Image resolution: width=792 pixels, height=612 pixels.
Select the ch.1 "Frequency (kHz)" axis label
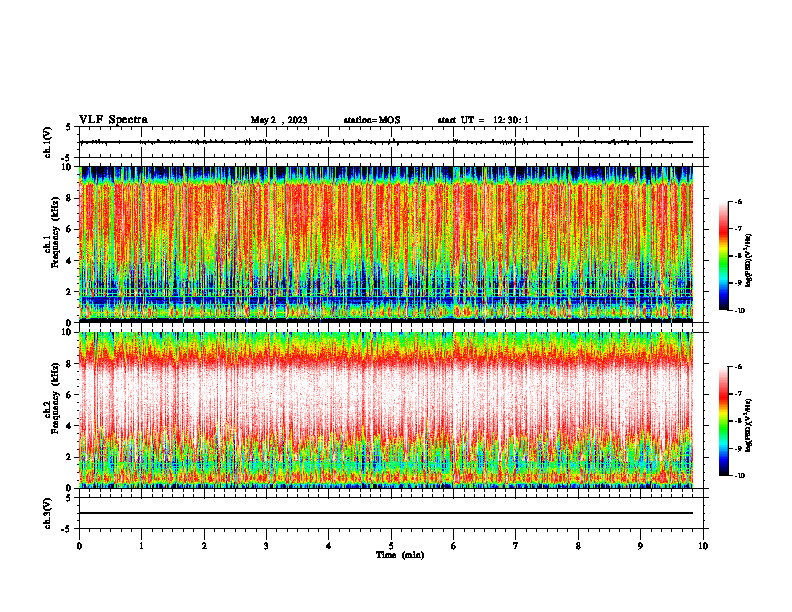pos(55,233)
